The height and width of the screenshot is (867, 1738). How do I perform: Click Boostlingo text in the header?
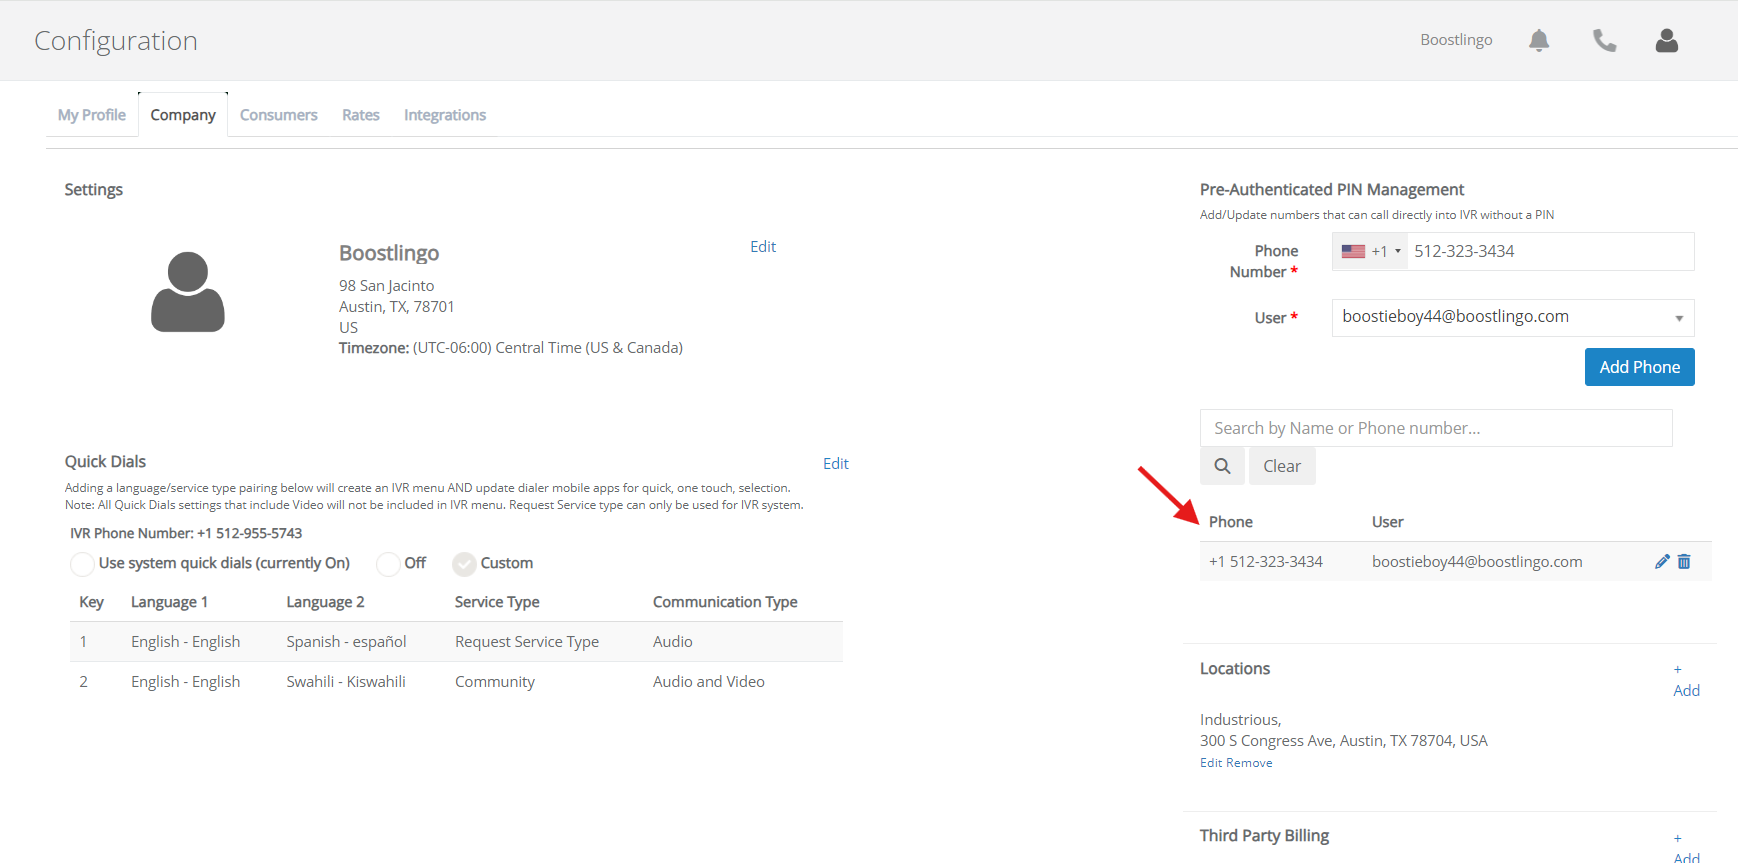click(1456, 40)
